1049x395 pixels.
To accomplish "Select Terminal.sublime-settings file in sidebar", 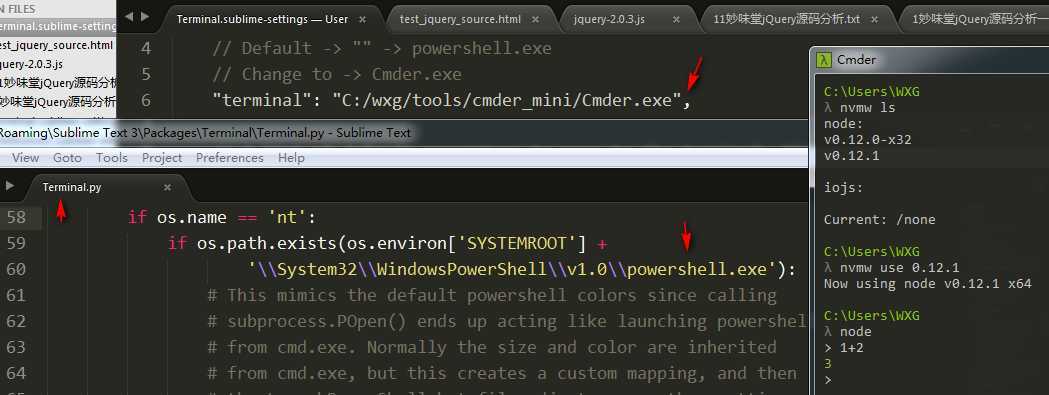I will point(58,27).
